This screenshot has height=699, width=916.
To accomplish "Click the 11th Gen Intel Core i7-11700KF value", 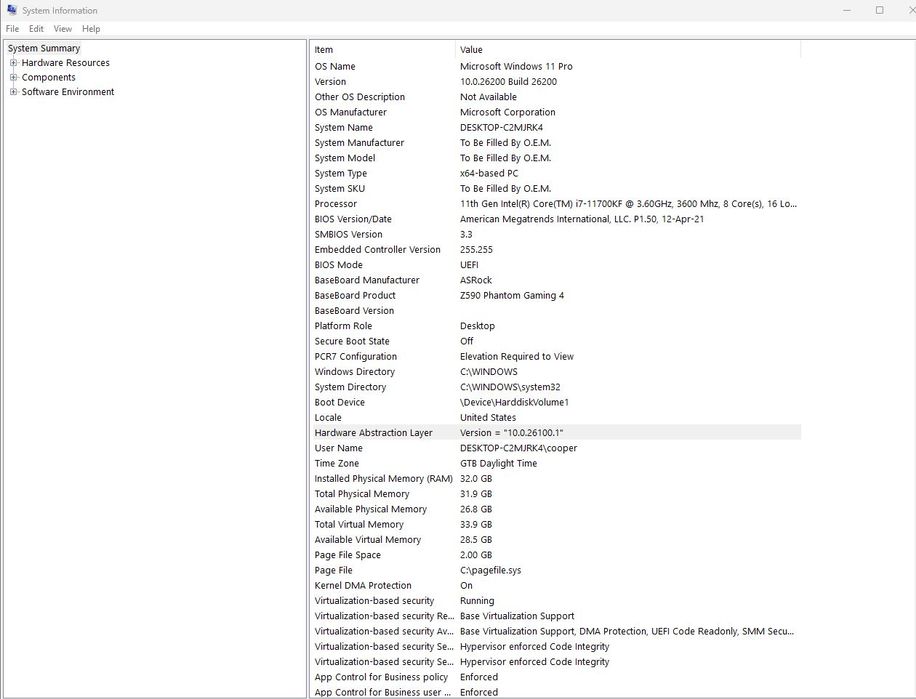I will pos(629,204).
